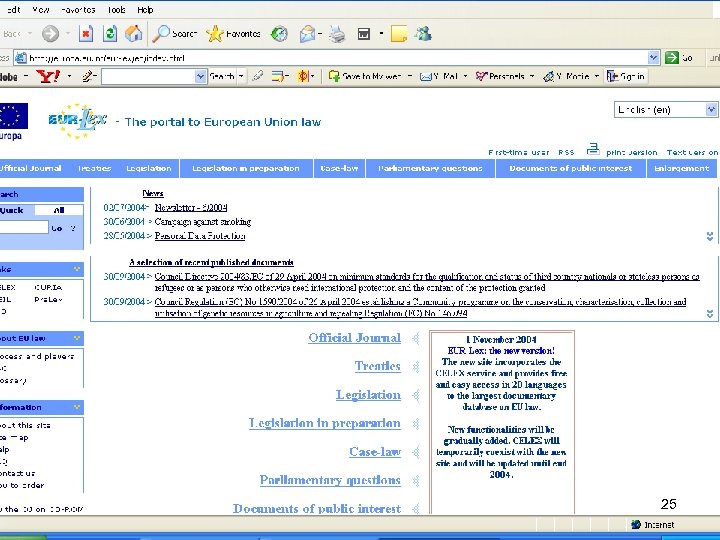Screen dimensions: 720x540
Task: Click the Yahoo toolbar pencil icon
Action: tap(88, 76)
